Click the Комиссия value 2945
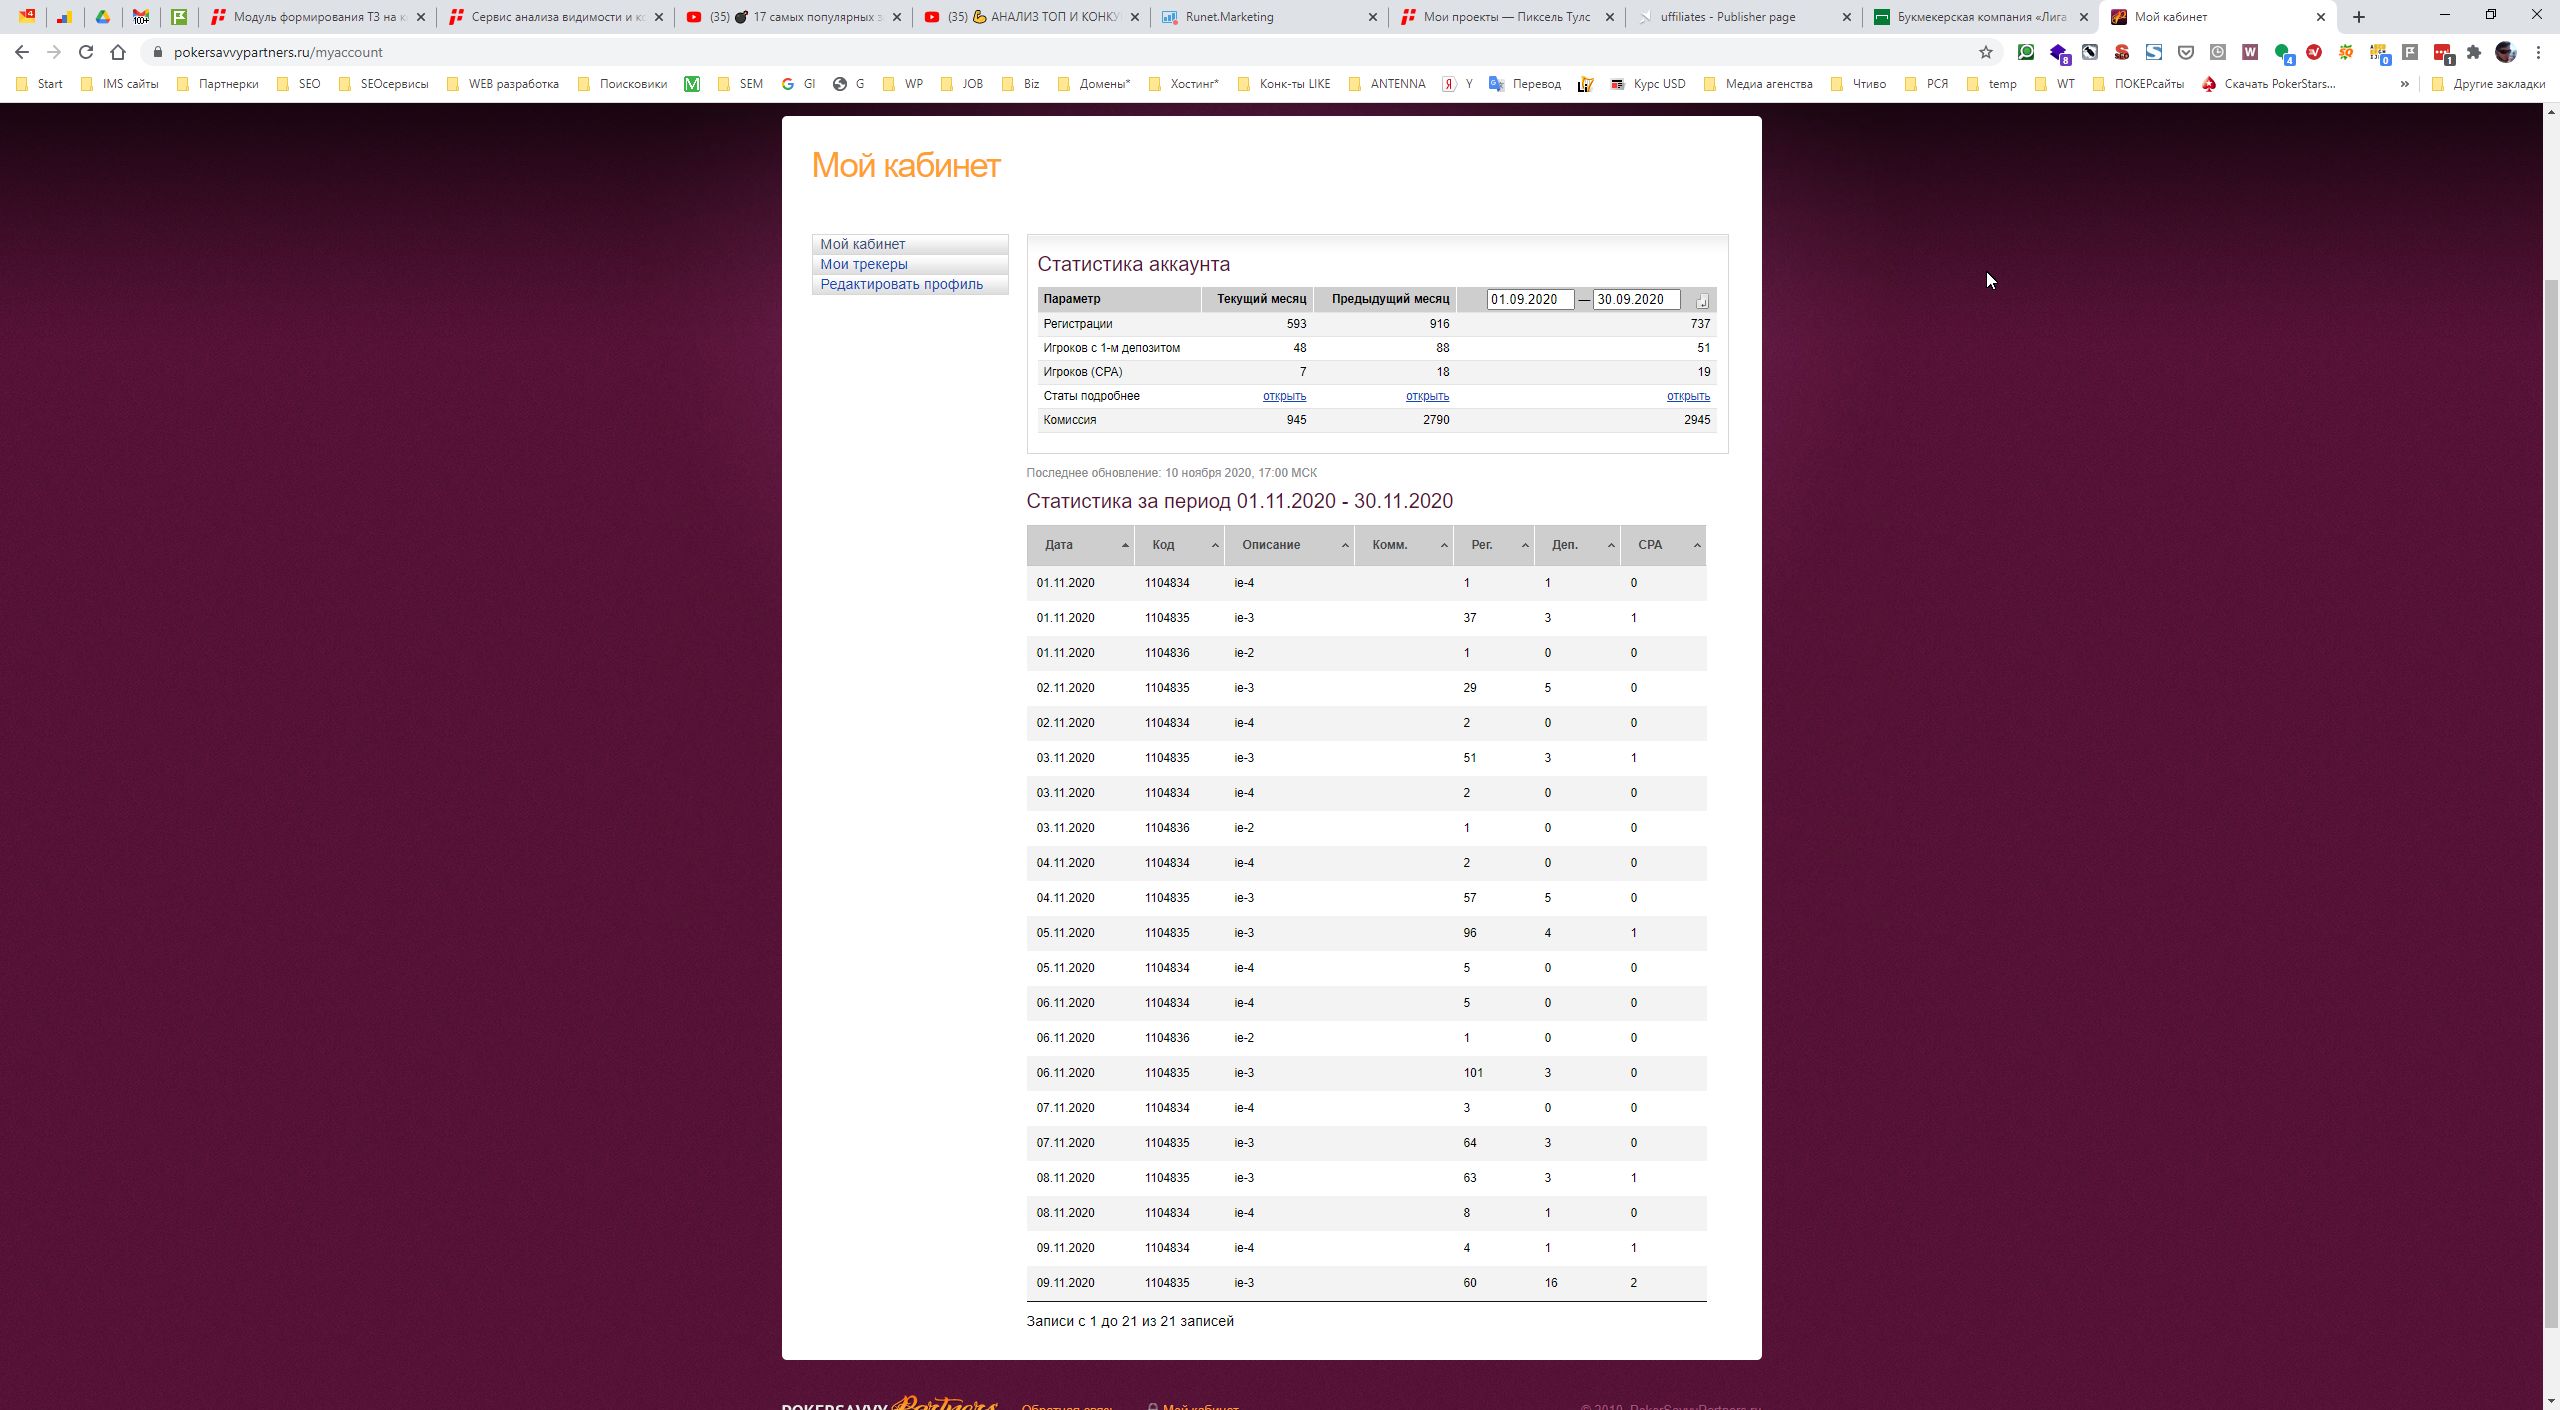Viewport: 2560px width, 1410px height. 1697,420
